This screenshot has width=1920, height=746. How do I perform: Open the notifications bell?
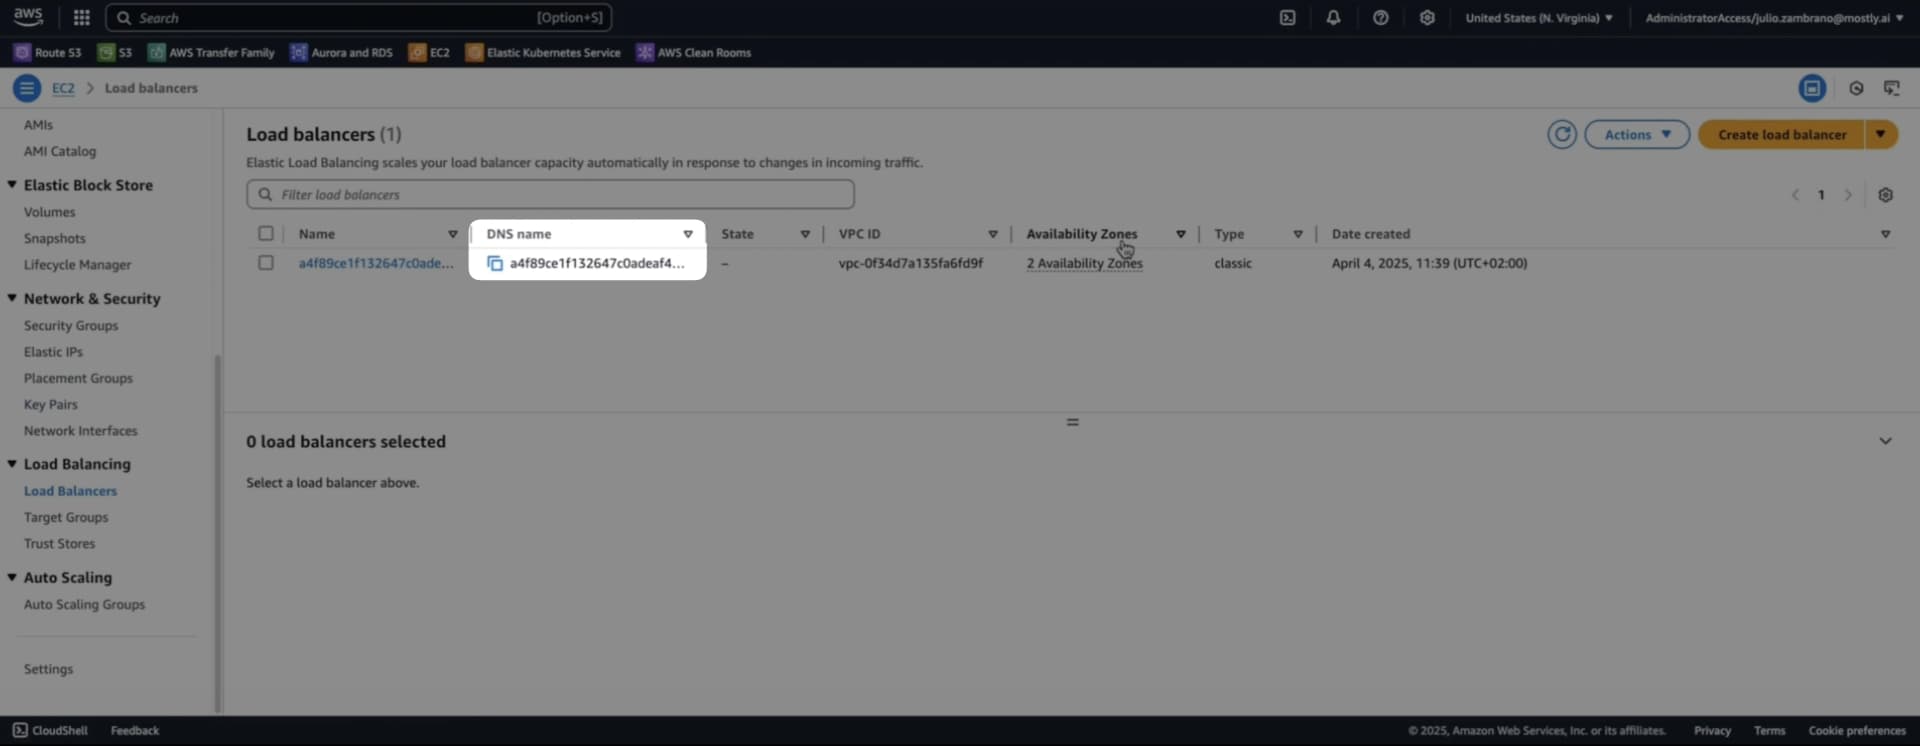click(x=1333, y=18)
